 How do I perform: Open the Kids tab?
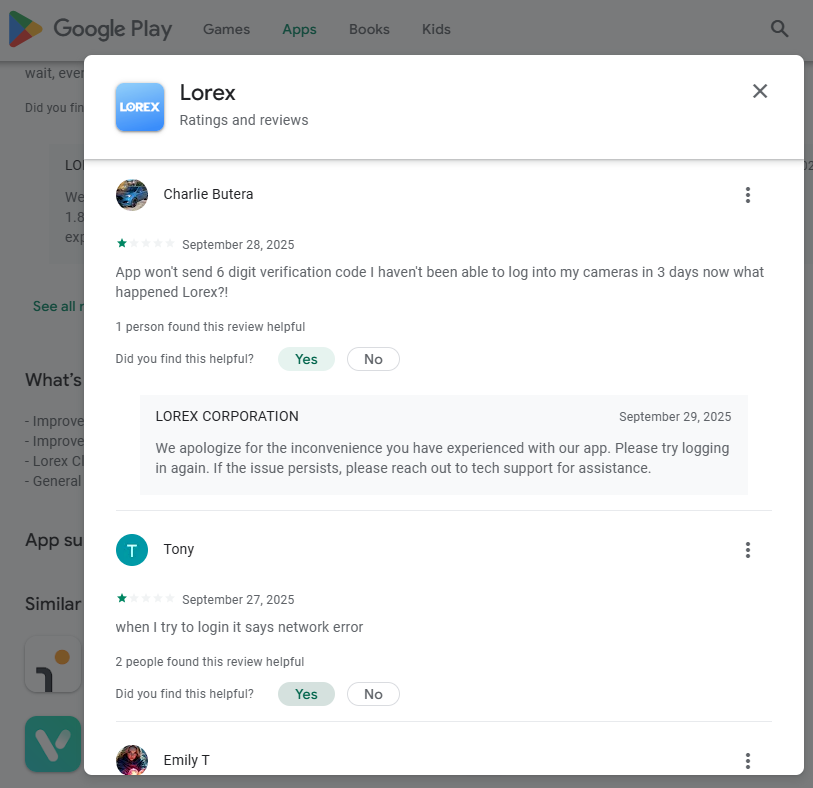click(436, 29)
